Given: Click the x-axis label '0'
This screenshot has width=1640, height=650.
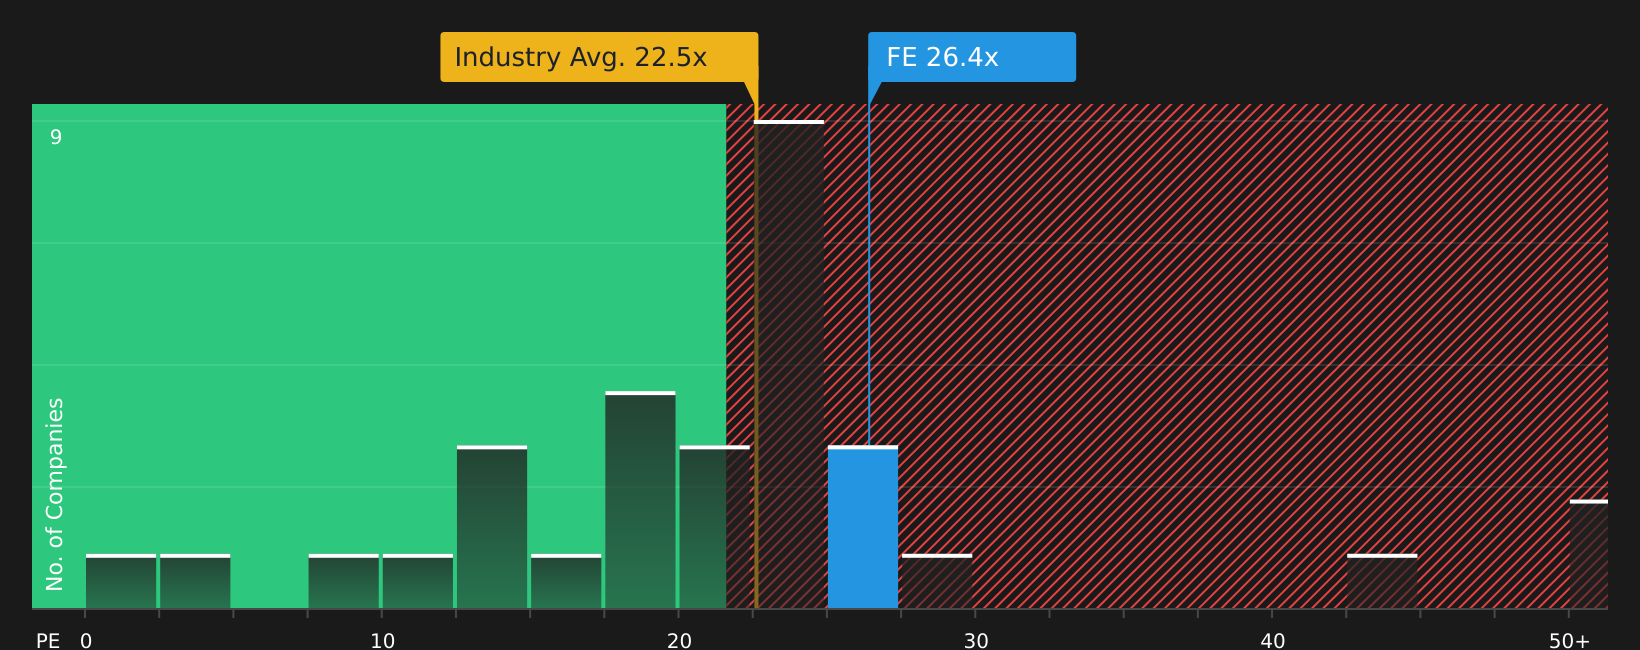Looking at the screenshot, I should (86, 641).
